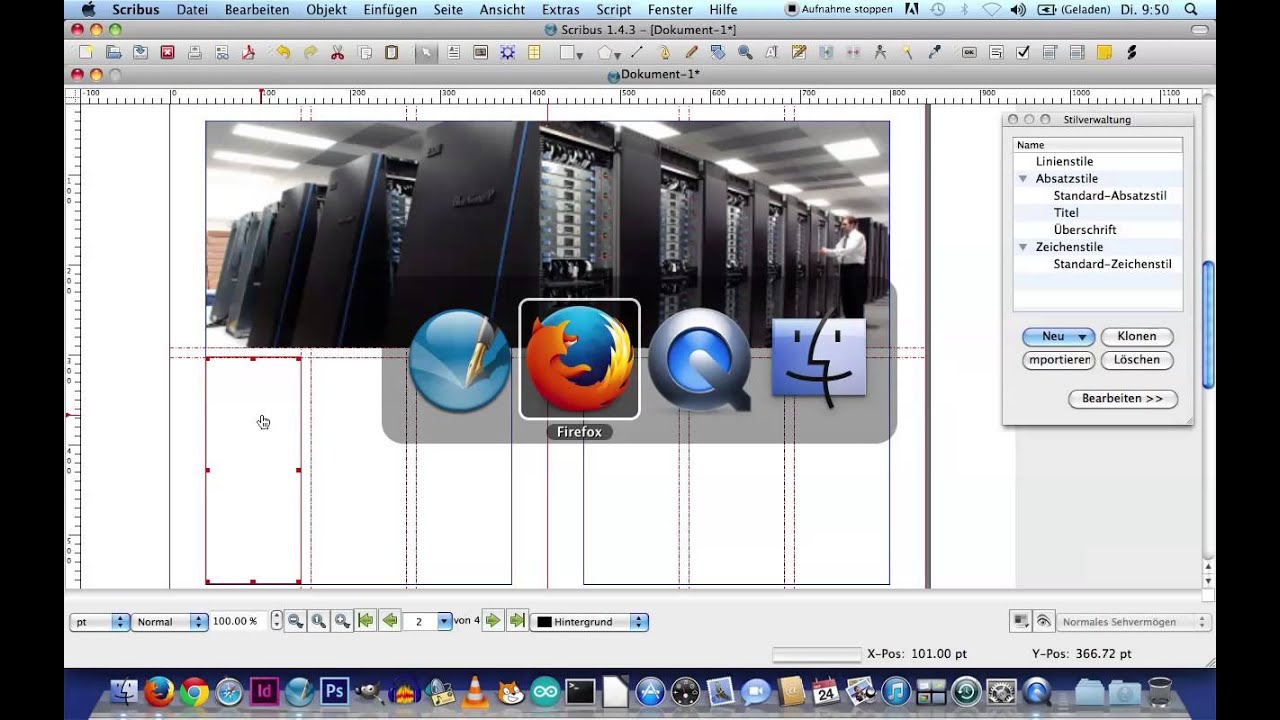Select the Eye Dropper tool
The height and width of the screenshot is (720, 1280).
click(935, 52)
